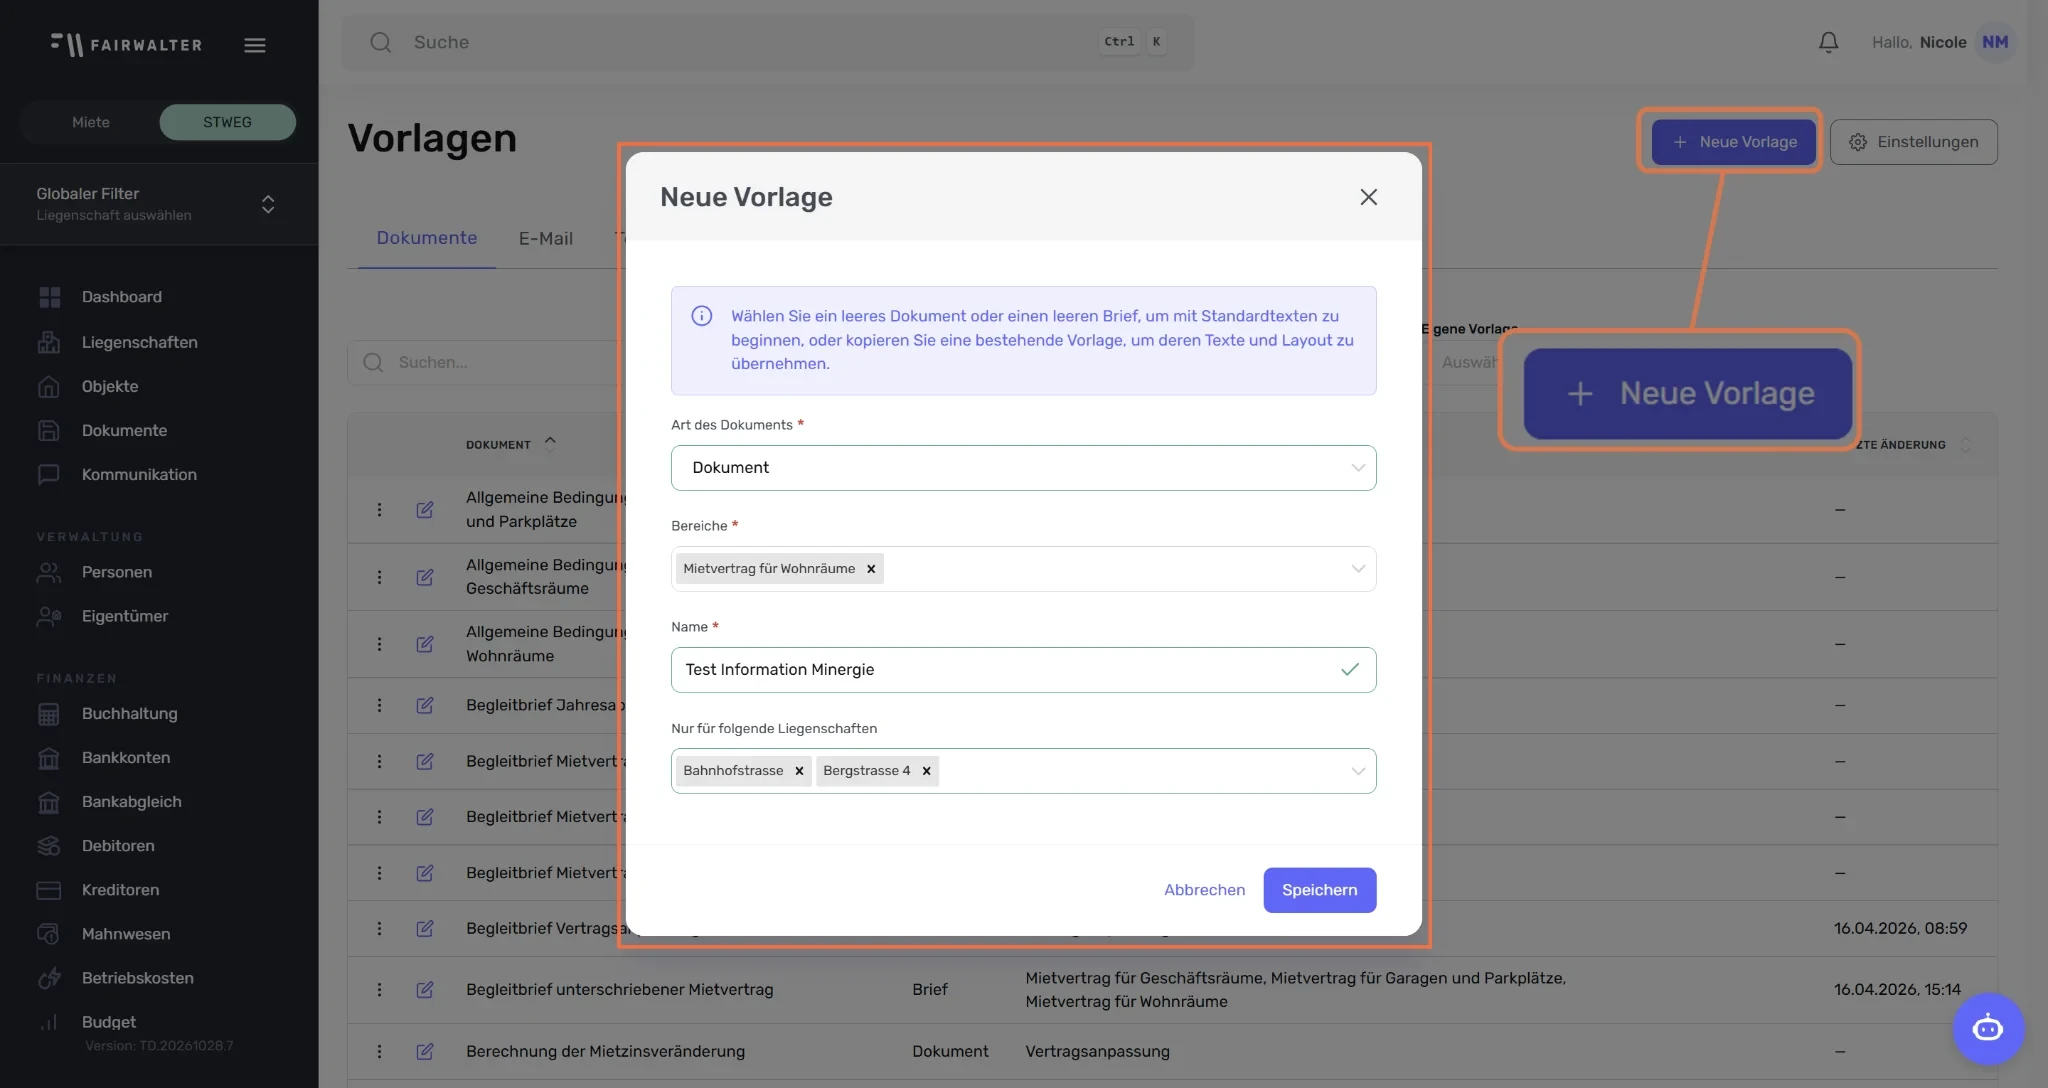Click the Suchen... filter field
Viewport: 2048px width, 1088px height.
tap(488, 362)
